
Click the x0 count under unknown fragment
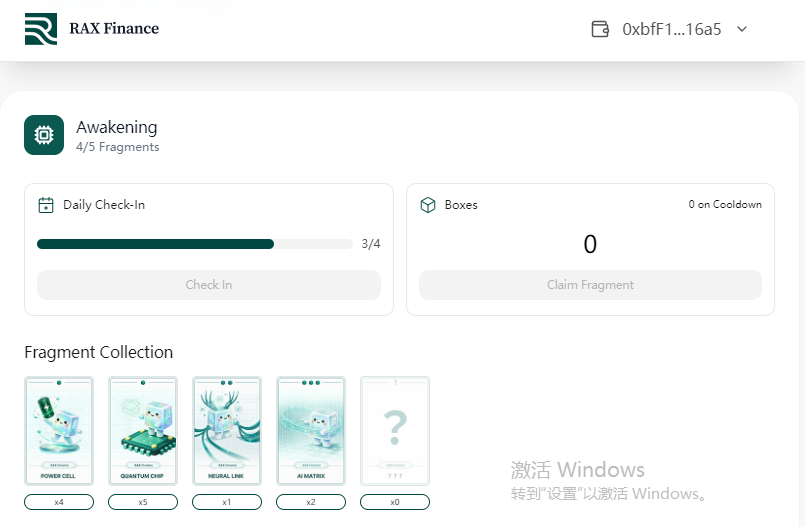coord(395,502)
